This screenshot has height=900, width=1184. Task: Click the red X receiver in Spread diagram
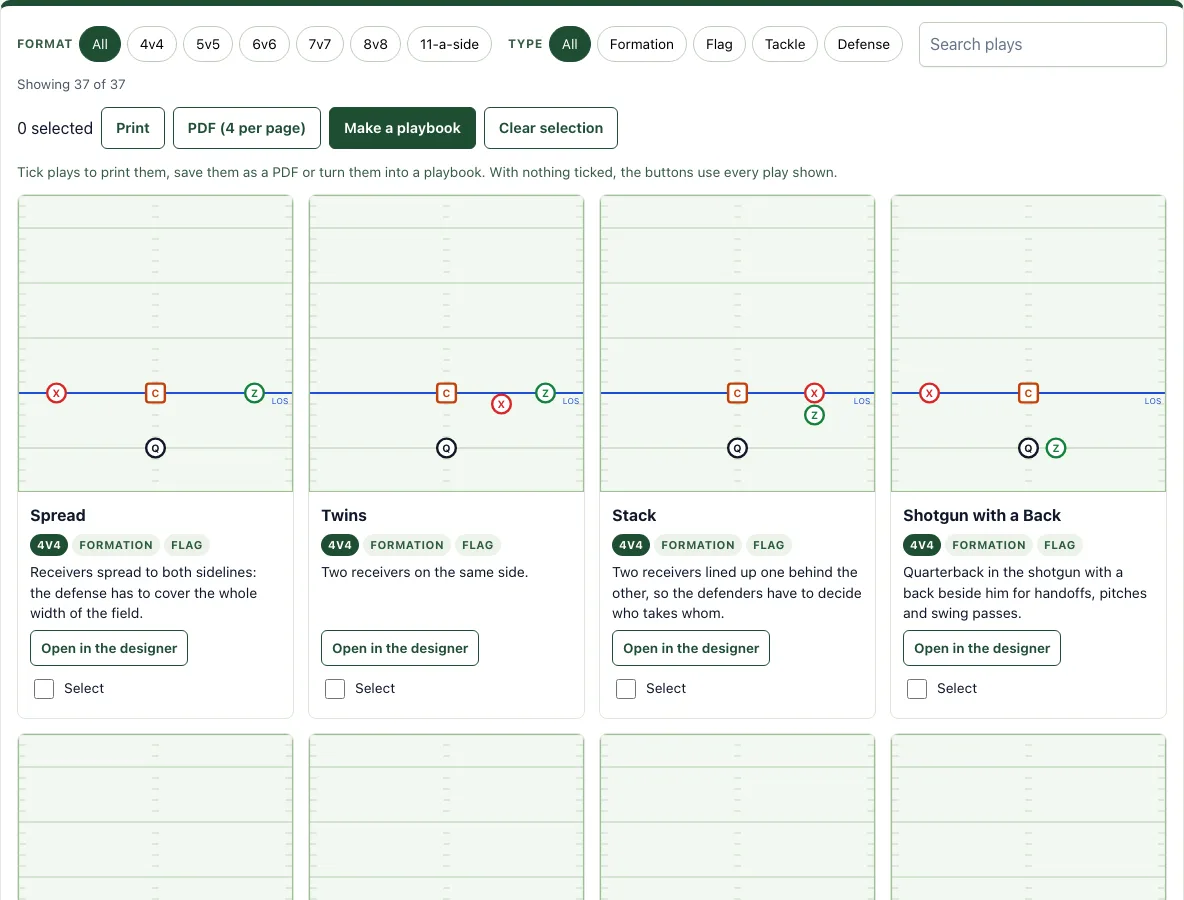[x=57, y=393]
